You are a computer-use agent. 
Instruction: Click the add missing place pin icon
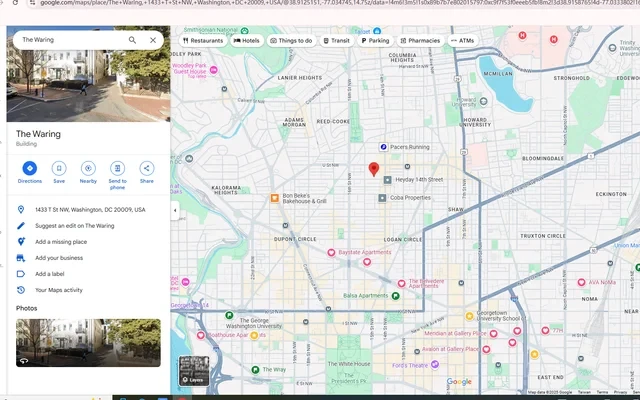[x=21, y=242]
